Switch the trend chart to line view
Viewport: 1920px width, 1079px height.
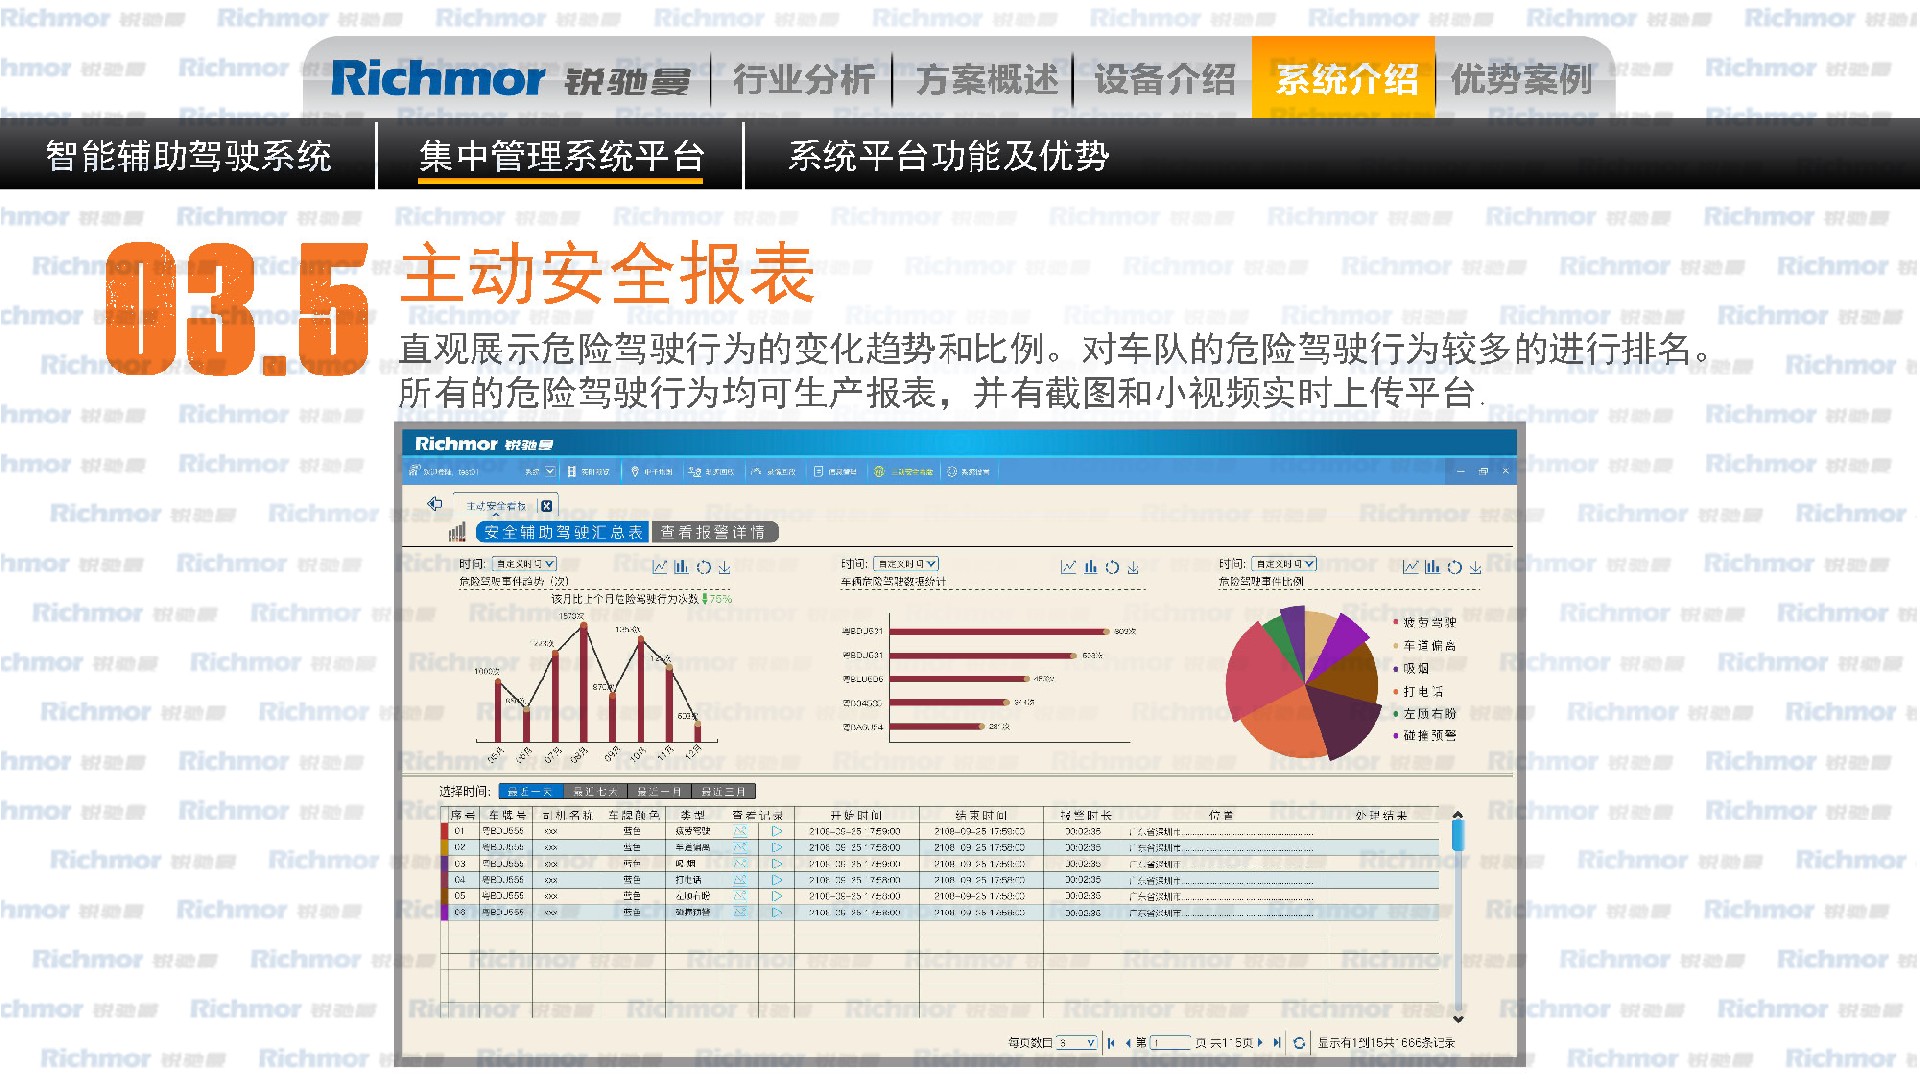(659, 567)
